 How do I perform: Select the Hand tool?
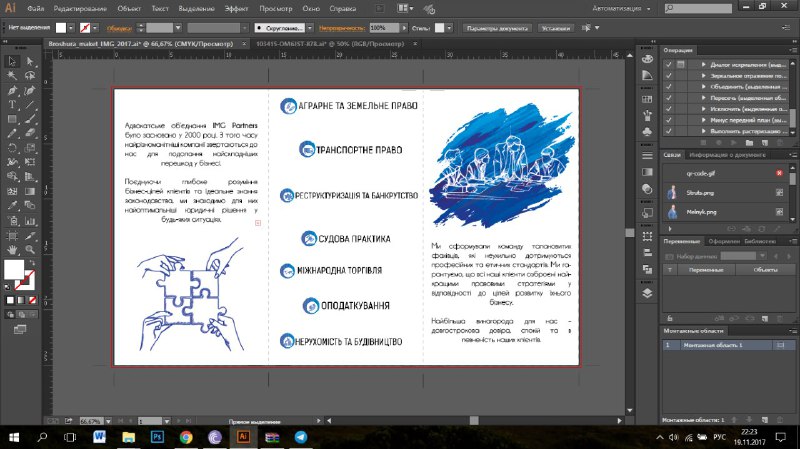point(12,250)
